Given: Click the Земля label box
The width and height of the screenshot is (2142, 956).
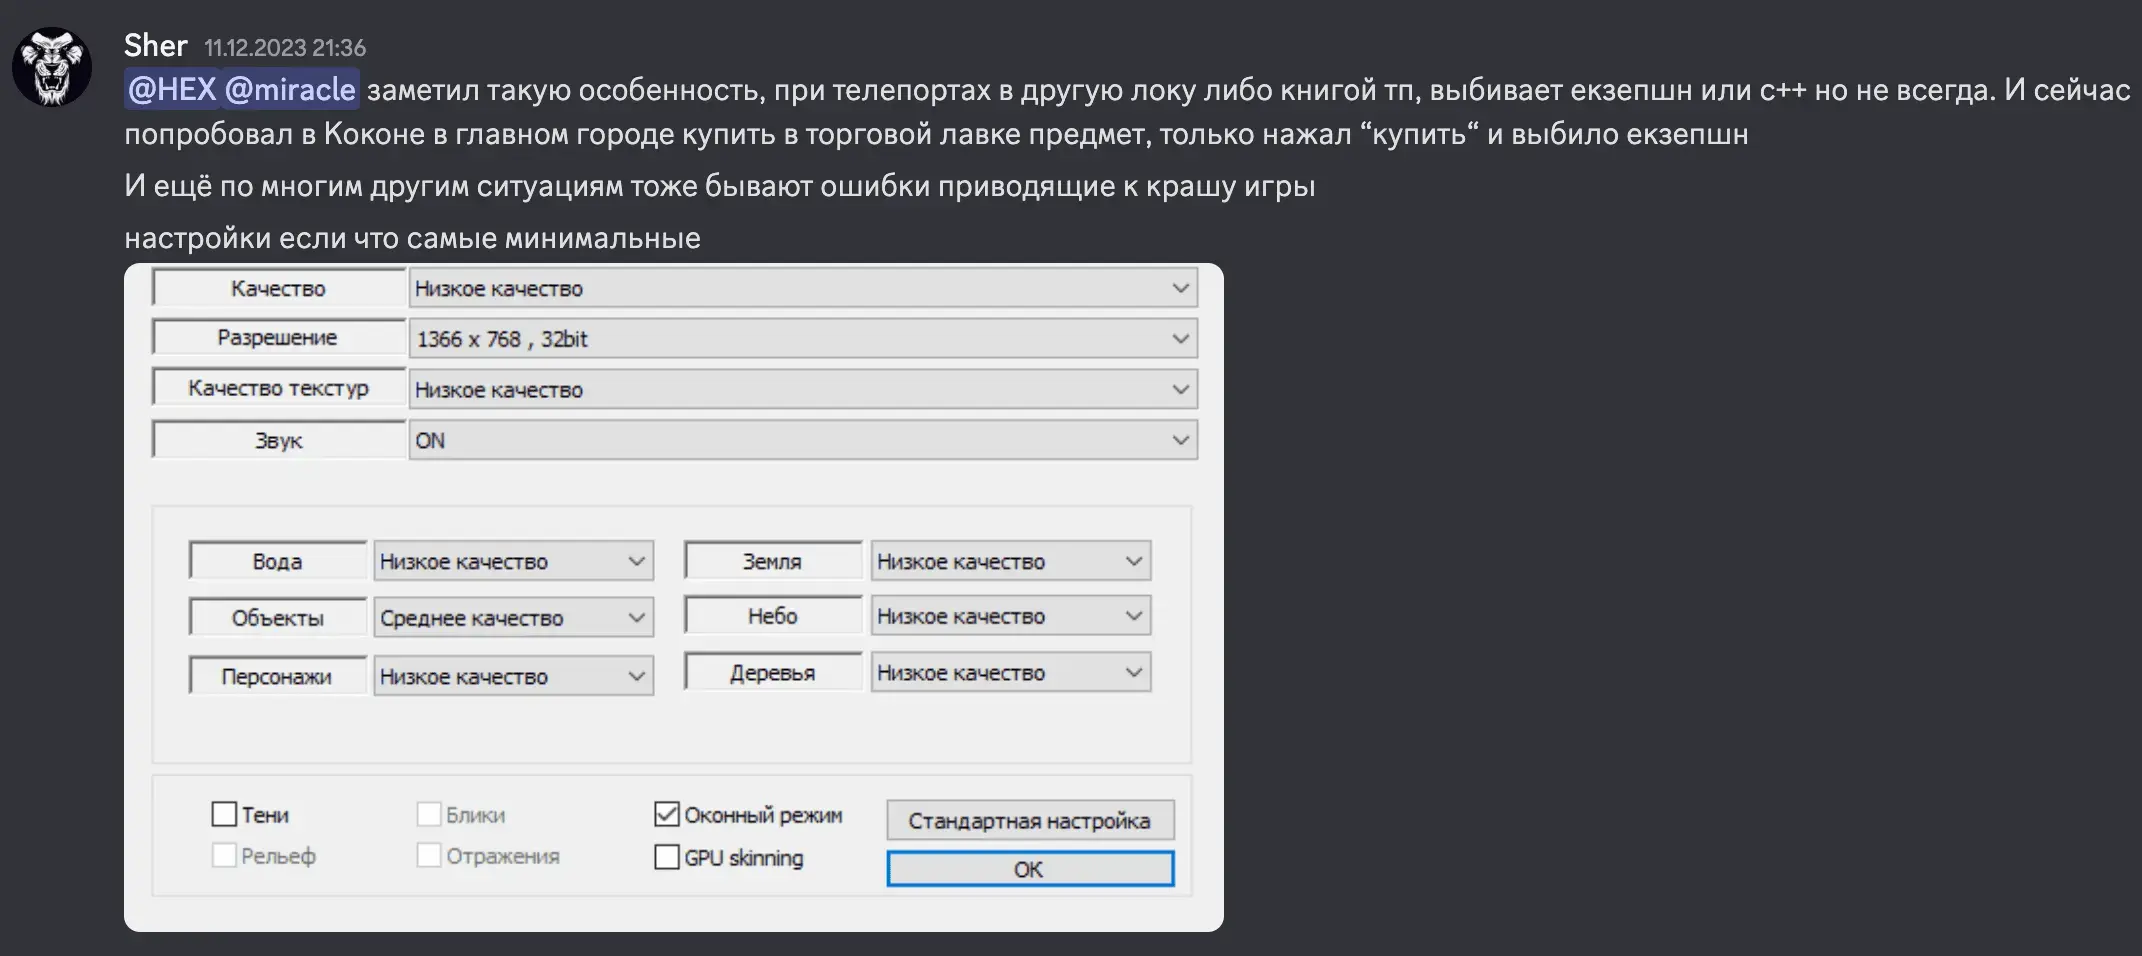Looking at the screenshot, I should pos(773,561).
